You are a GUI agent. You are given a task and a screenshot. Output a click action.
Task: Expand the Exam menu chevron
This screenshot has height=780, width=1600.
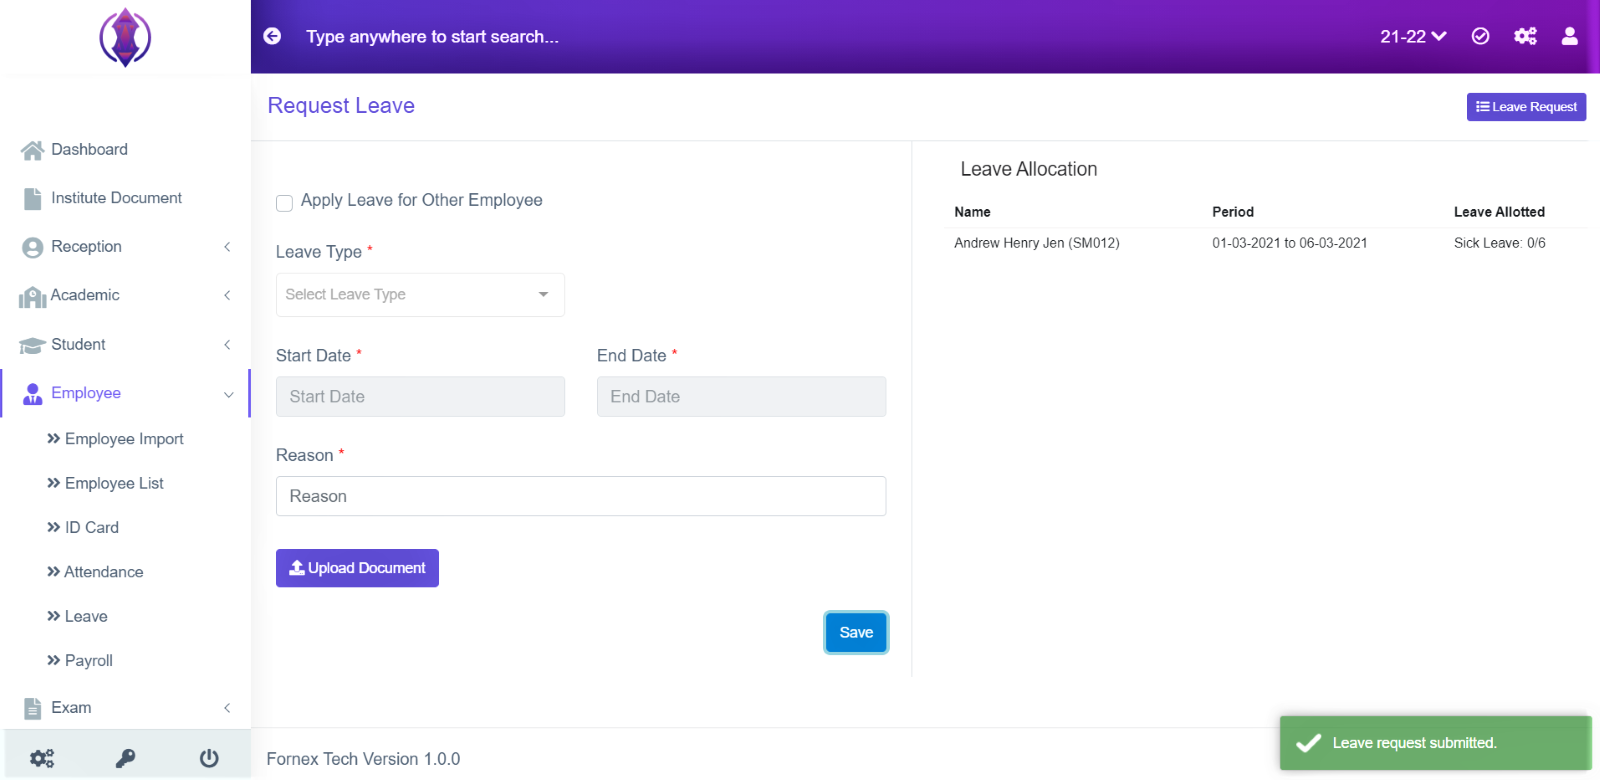[227, 708]
